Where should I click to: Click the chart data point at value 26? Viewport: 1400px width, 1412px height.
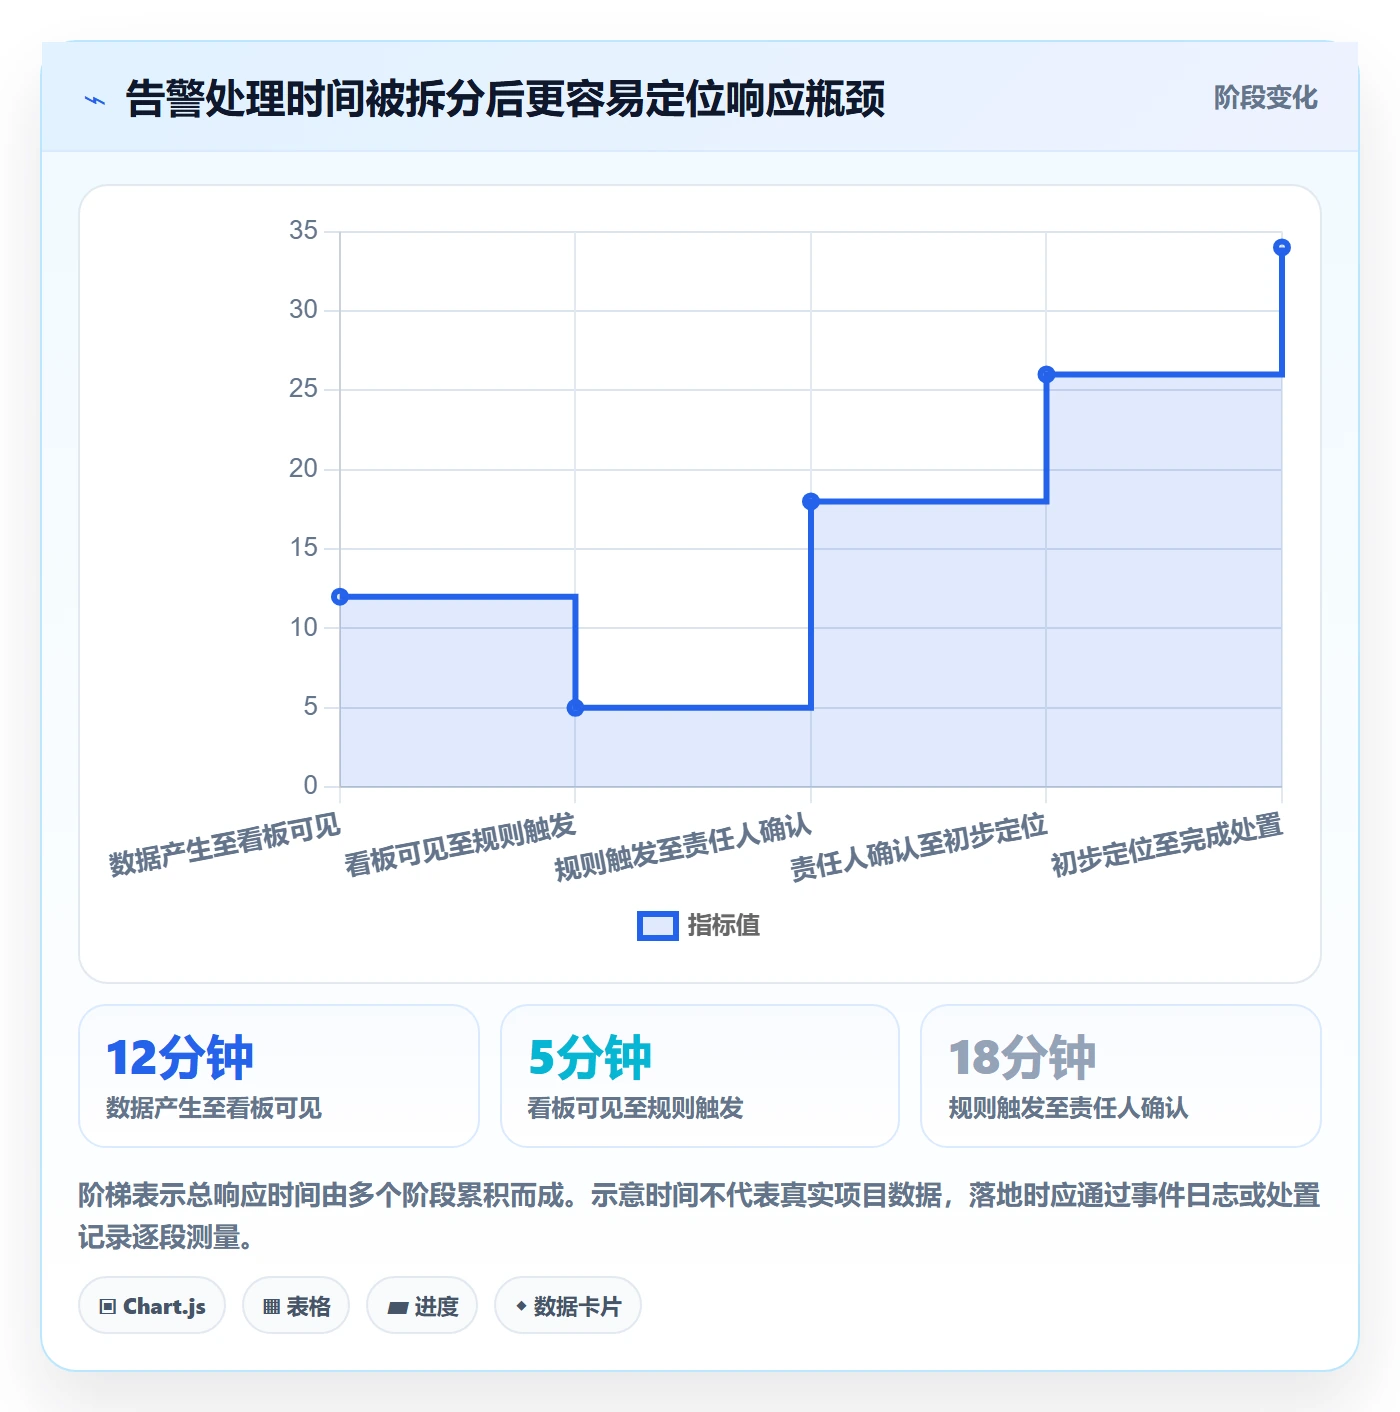[1046, 374]
